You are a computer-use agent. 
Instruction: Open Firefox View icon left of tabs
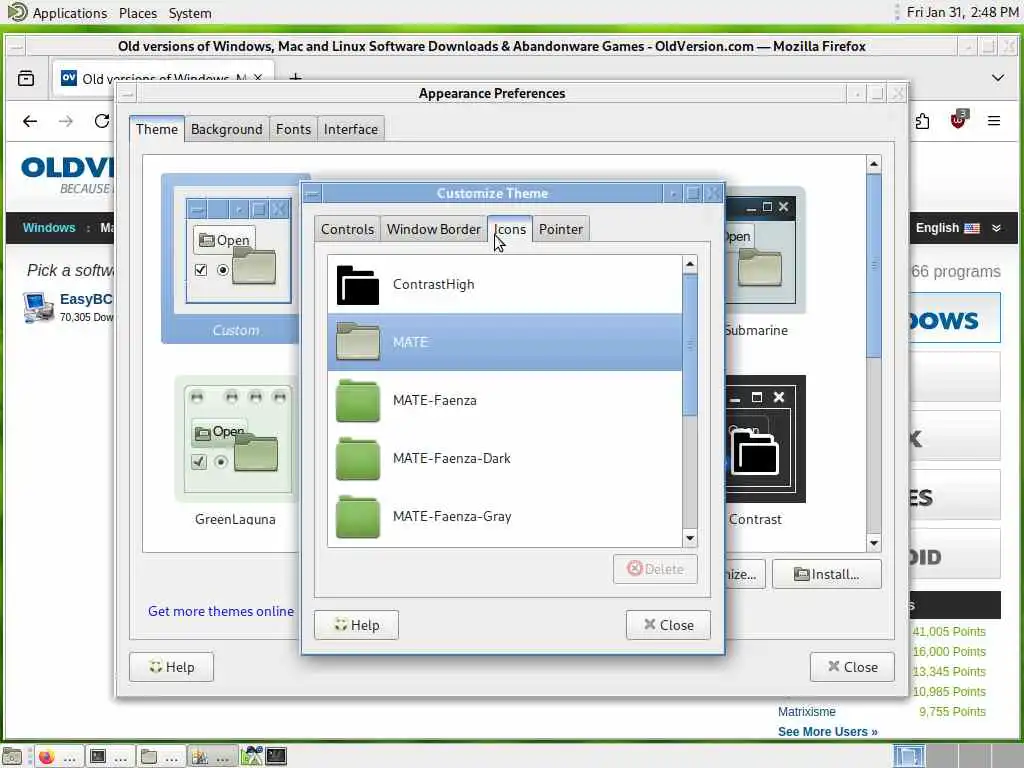tap(26, 78)
